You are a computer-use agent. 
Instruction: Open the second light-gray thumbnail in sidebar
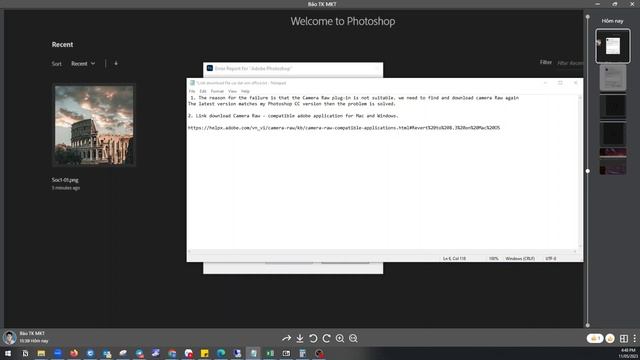(613, 78)
